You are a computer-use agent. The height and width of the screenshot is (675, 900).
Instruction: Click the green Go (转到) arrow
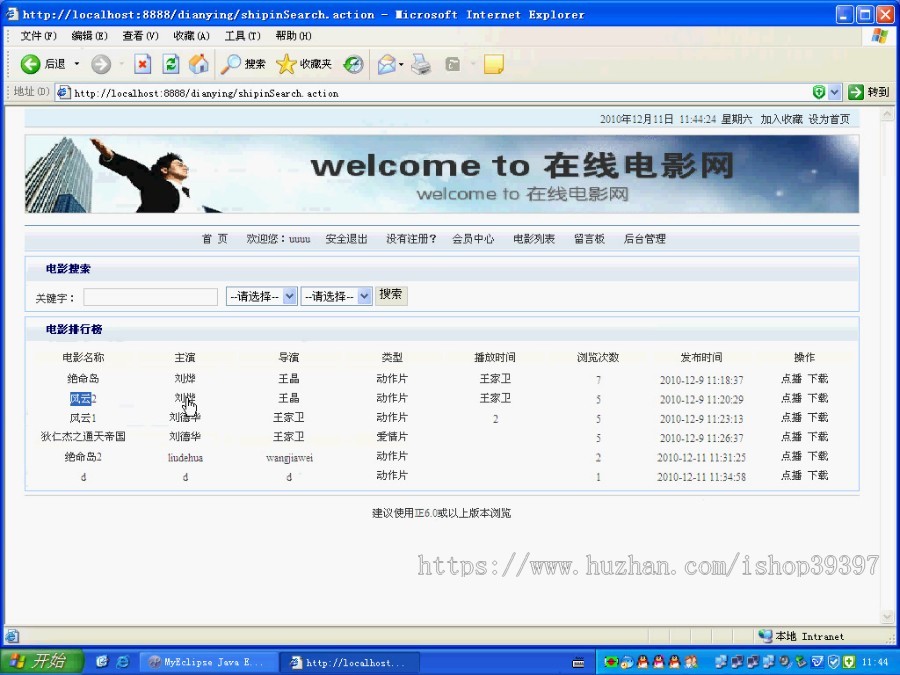[855, 92]
